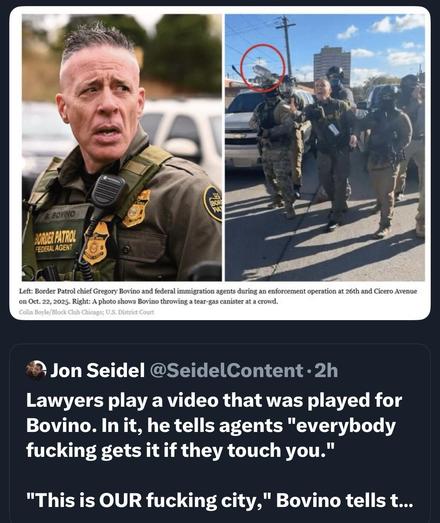440x523 pixels.
Task: Click the "Lawyers play a video" post text
Action: pos(214,425)
